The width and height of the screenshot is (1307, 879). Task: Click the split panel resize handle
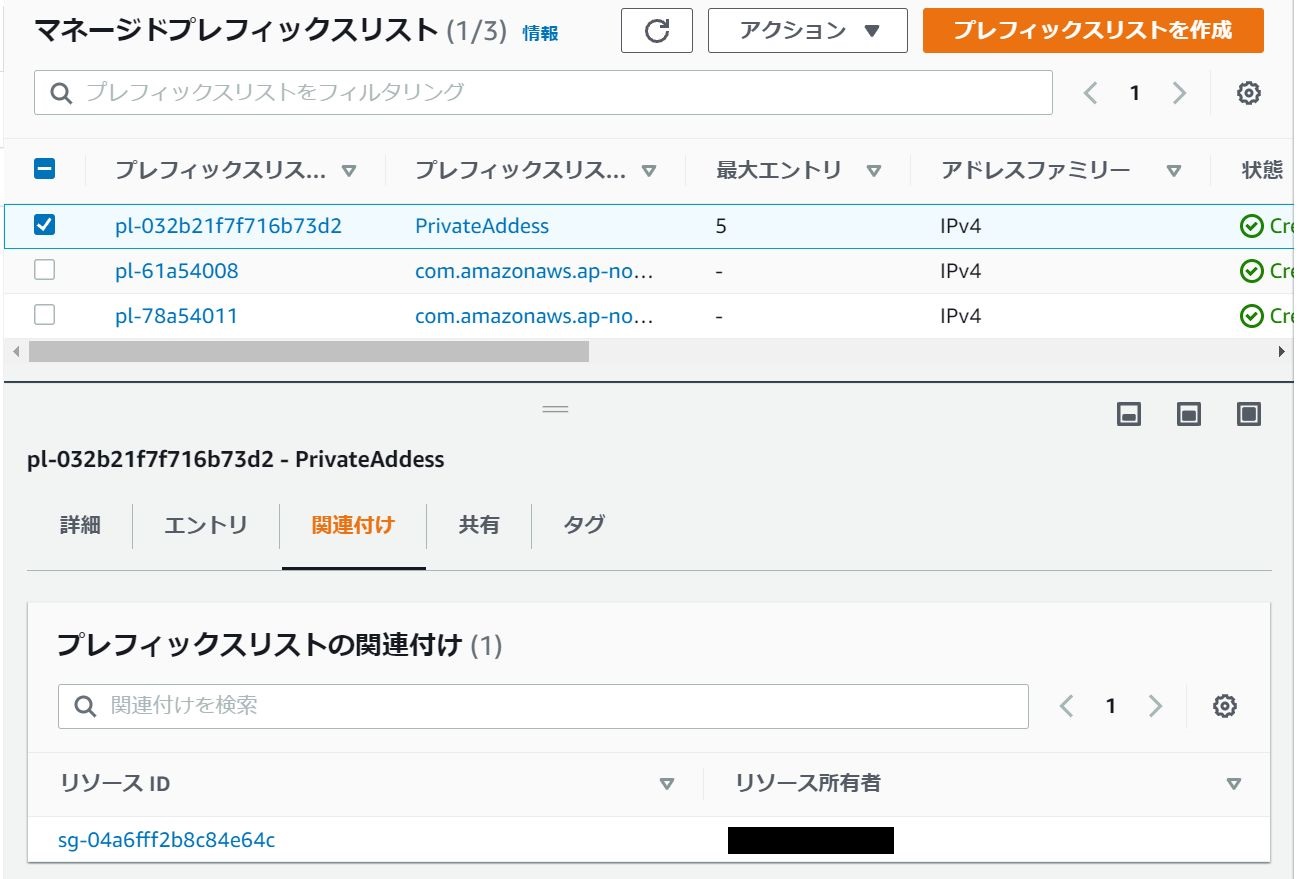coord(555,408)
